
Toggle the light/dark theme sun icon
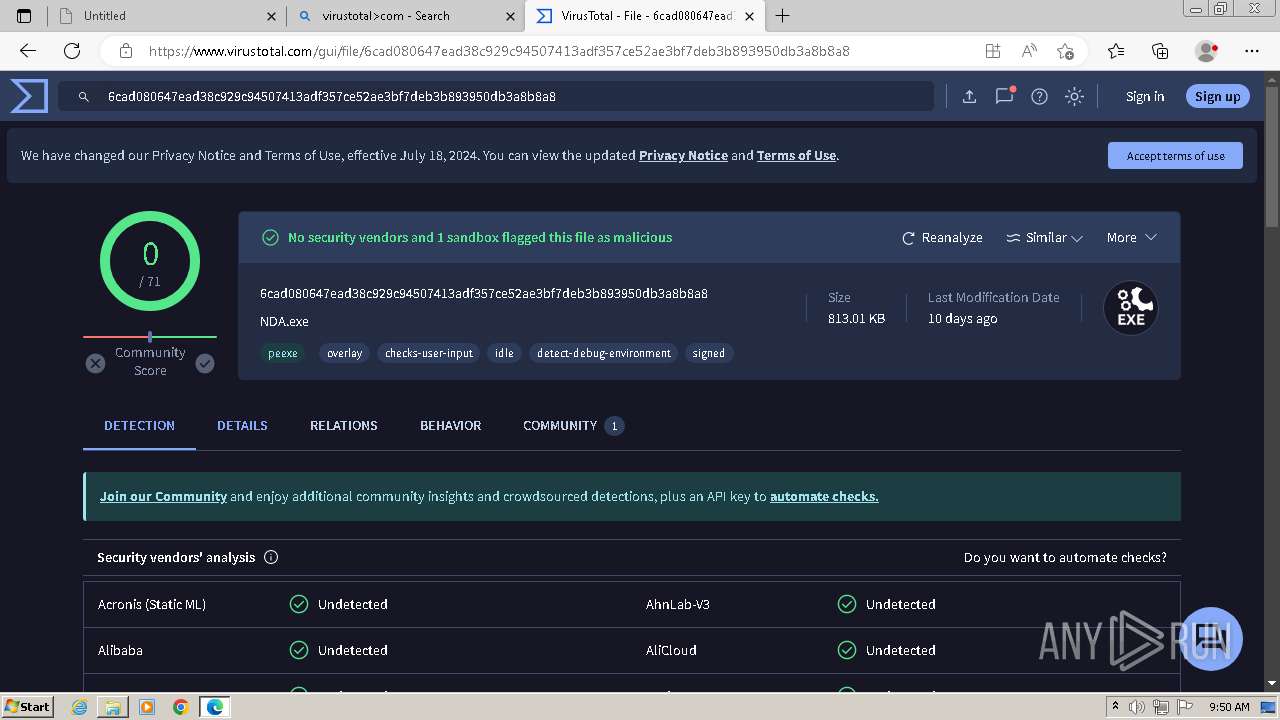(x=1074, y=97)
